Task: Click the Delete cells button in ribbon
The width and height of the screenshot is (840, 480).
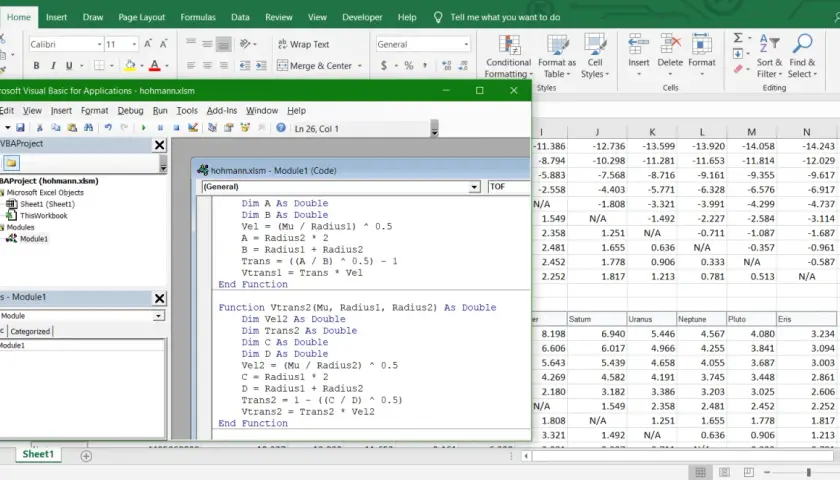Action: point(670,55)
